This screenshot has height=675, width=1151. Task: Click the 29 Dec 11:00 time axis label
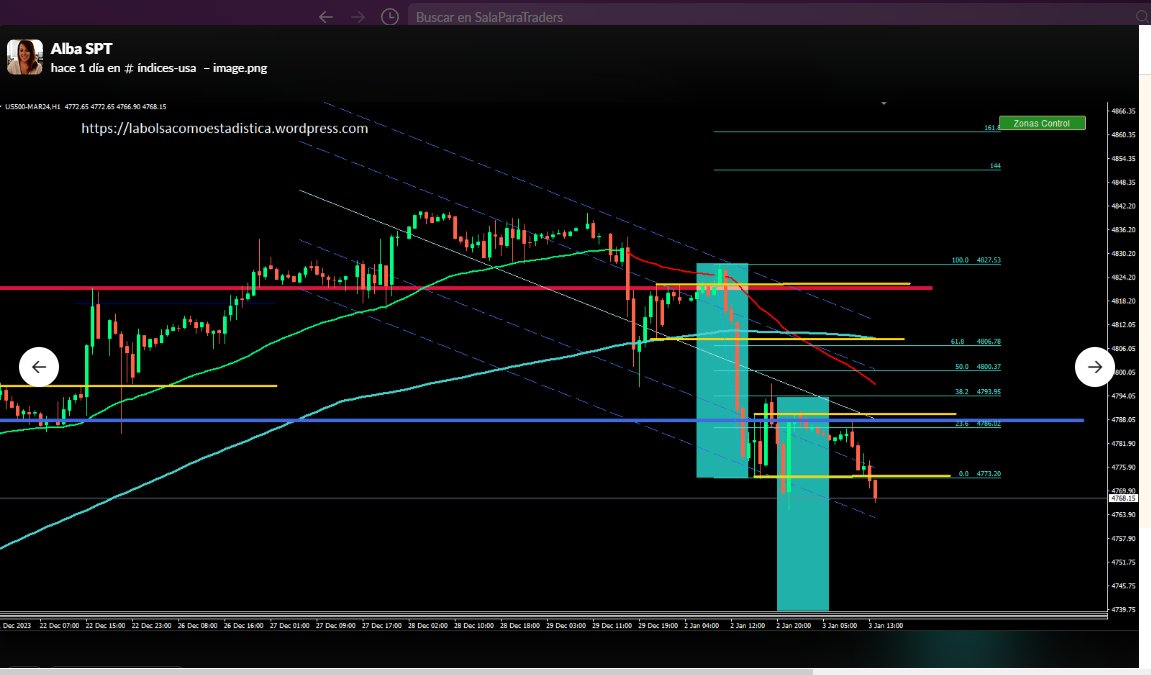(x=612, y=626)
